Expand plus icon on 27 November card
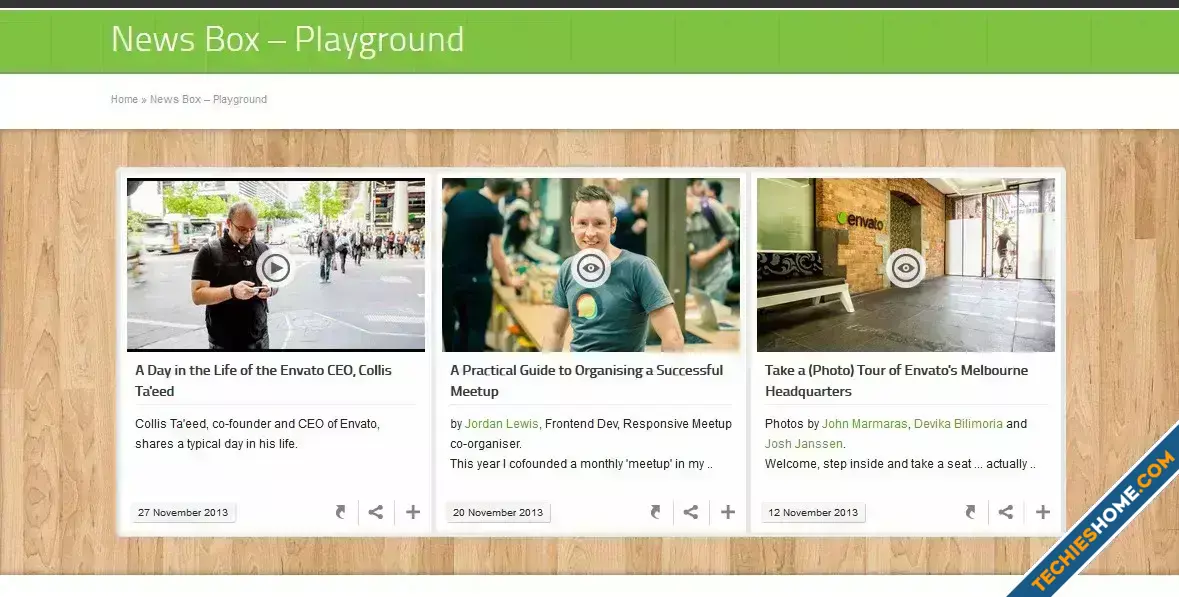The height and width of the screenshot is (597, 1179). pyautogui.click(x=413, y=512)
